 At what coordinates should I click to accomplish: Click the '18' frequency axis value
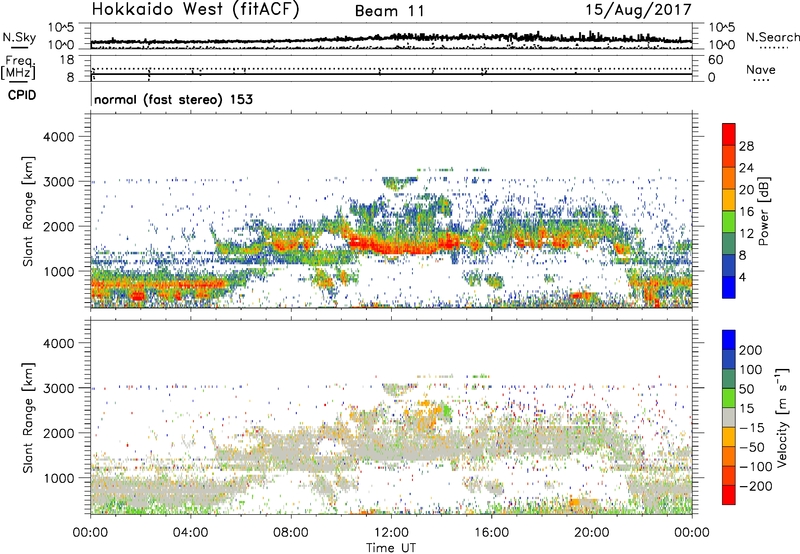[x=67, y=60]
